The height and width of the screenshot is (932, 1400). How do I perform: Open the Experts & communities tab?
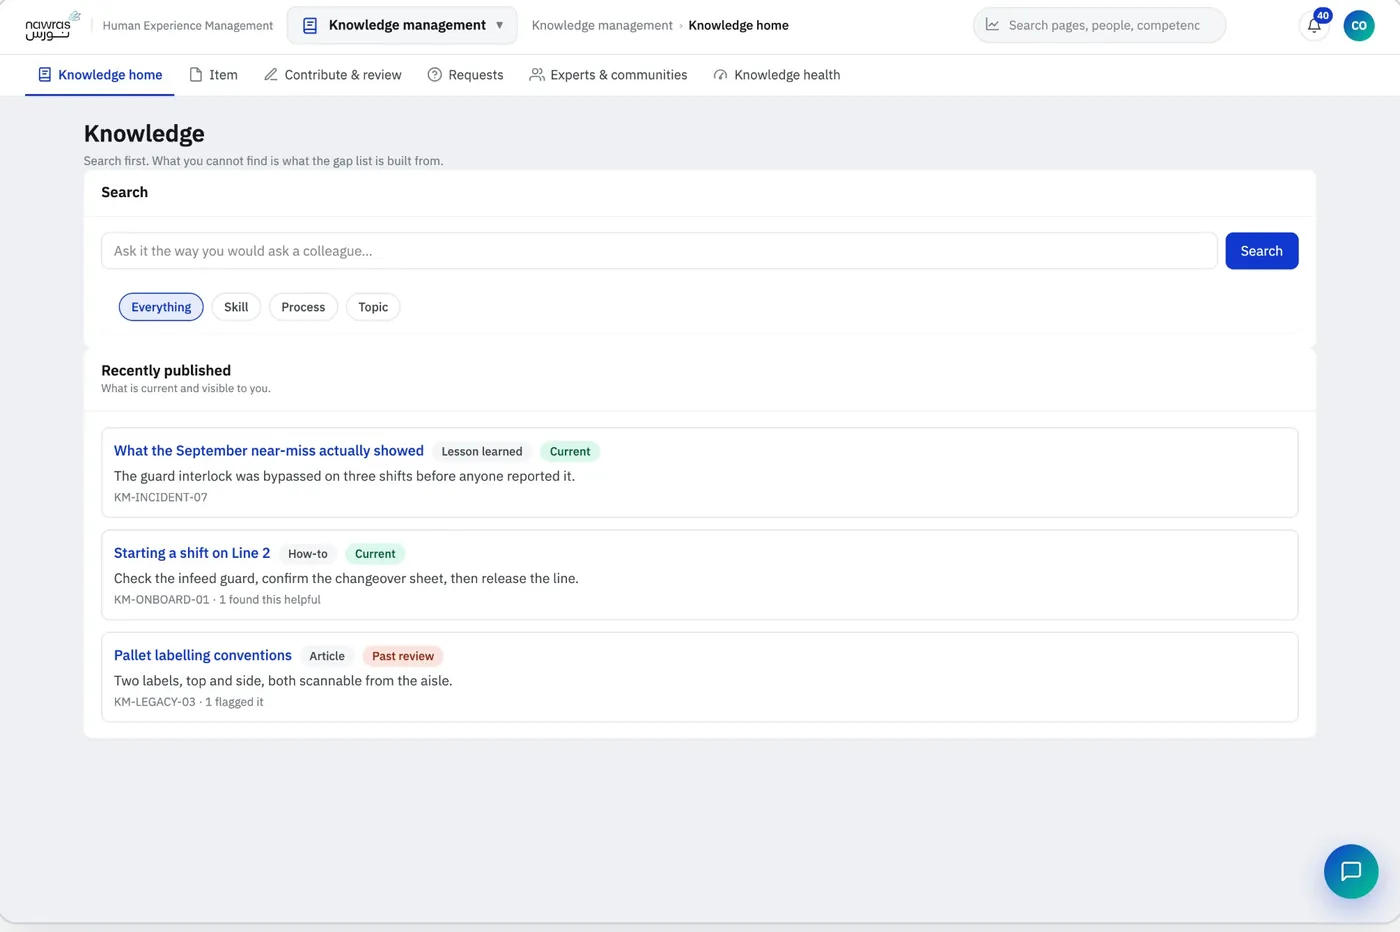tap(608, 75)
